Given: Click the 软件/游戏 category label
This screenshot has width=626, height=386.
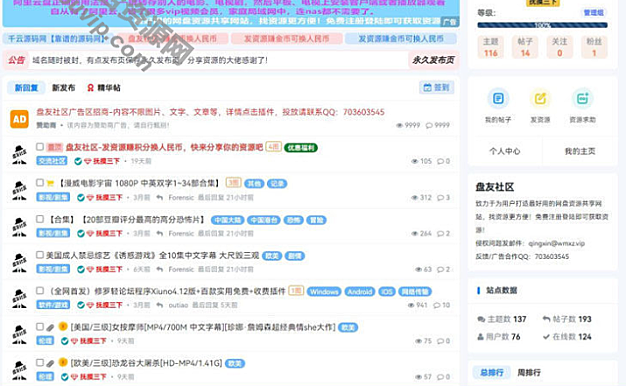Looking at the screenshot, I should (53, 305).
